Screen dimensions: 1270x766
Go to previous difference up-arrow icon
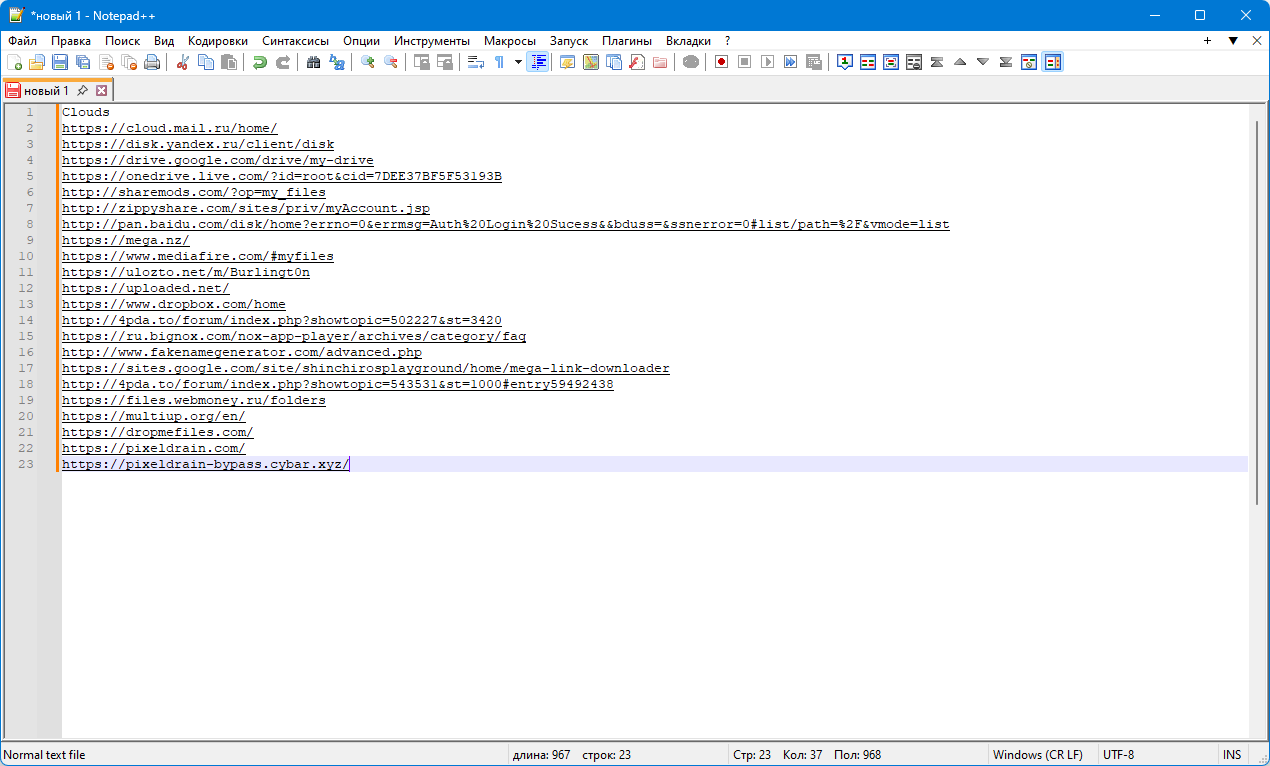point(960,62)
